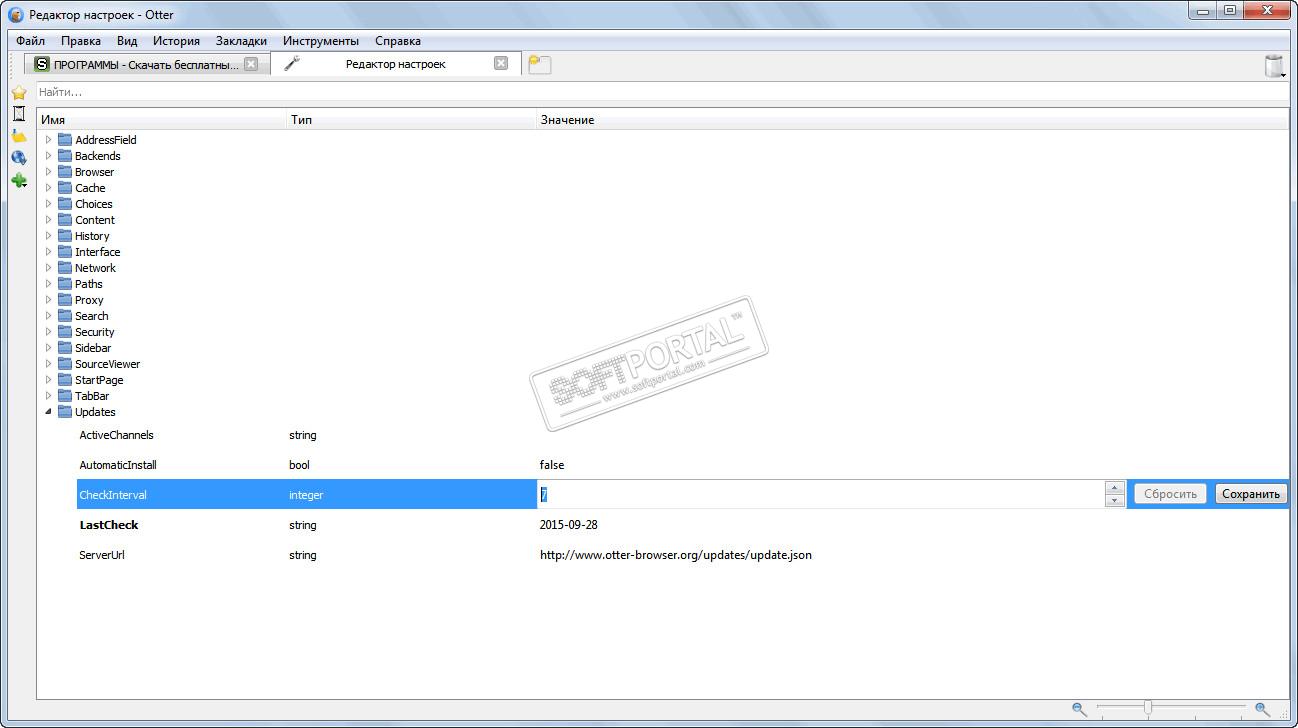
Task: Select the LastCheck setting name
Action: pyautogui.click(x=109, y=525)
